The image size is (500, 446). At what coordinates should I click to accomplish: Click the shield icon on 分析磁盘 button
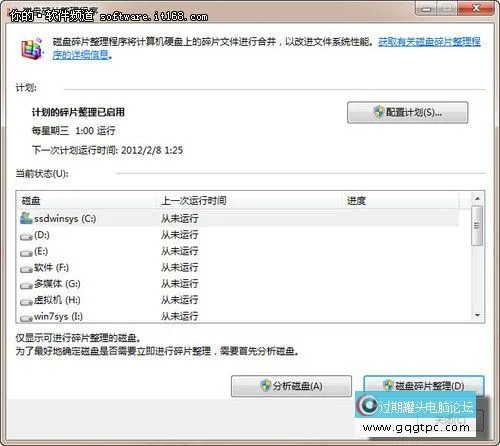[266, 386]
